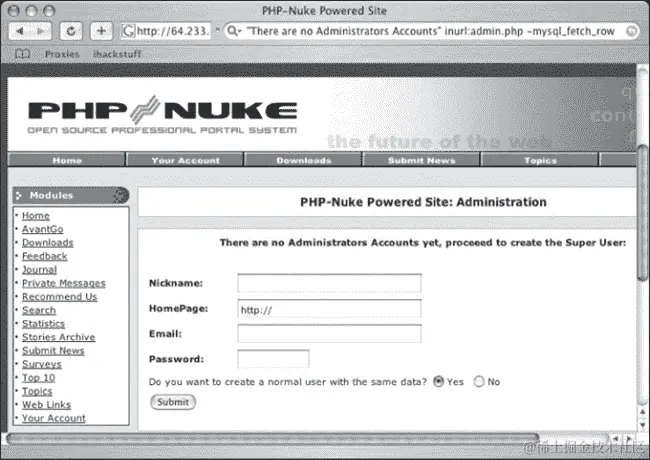
Task: Focus the Nickname input field
Action: (330, 283)
